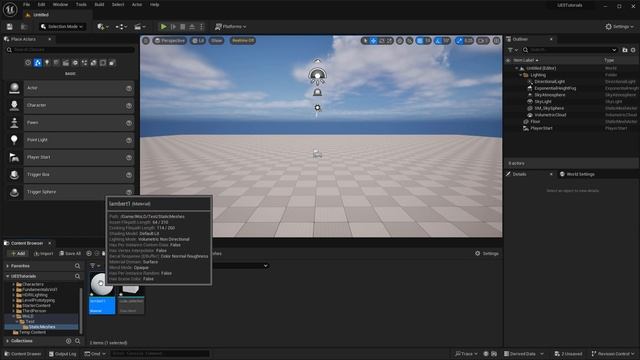Viewport: 640px width, 360px height.
Task: Open the Selection Mode dropdown
Action: click(x=62, y=27)
